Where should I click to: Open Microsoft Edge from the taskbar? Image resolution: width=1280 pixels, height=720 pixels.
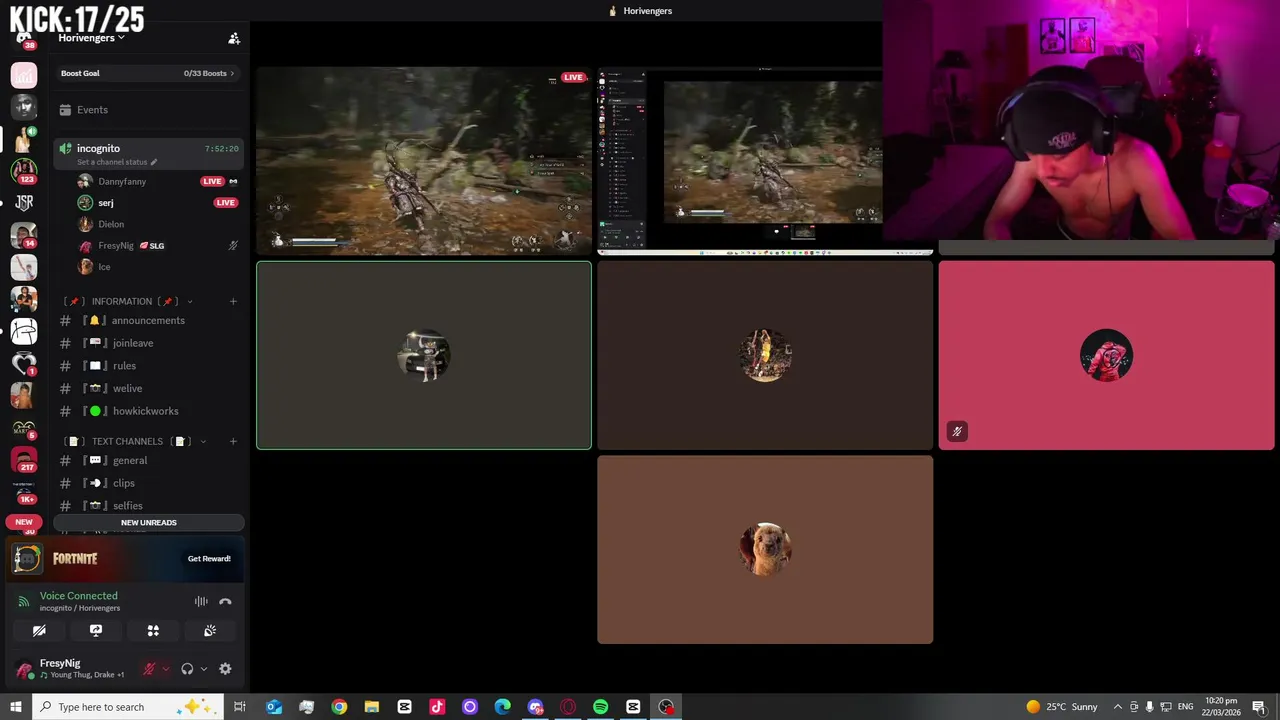(x=502, y=707)
